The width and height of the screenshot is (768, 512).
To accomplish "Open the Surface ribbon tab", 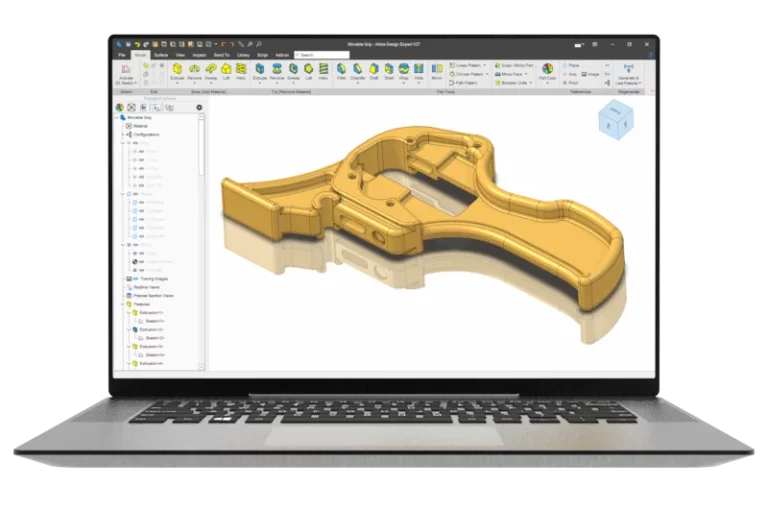I will [x=161, y=55].
